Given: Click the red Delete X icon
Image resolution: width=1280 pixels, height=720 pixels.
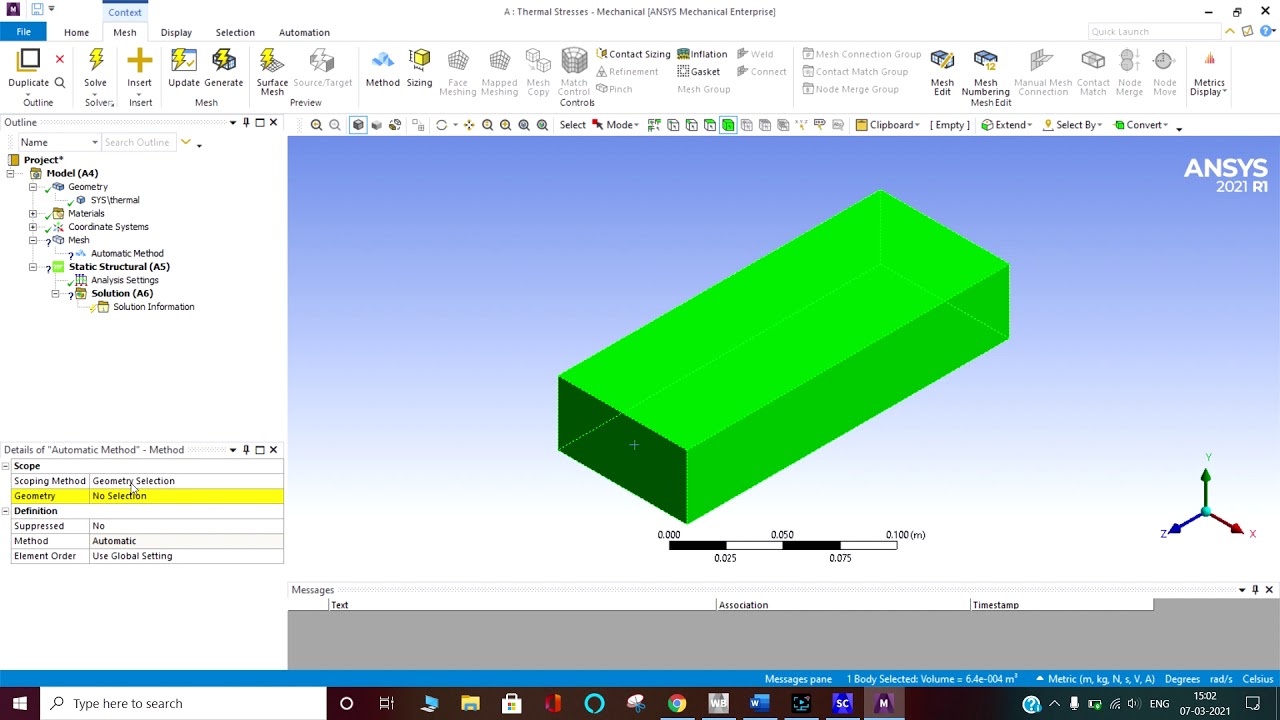Looking at the screenshot, I should [x=59, y=60].
